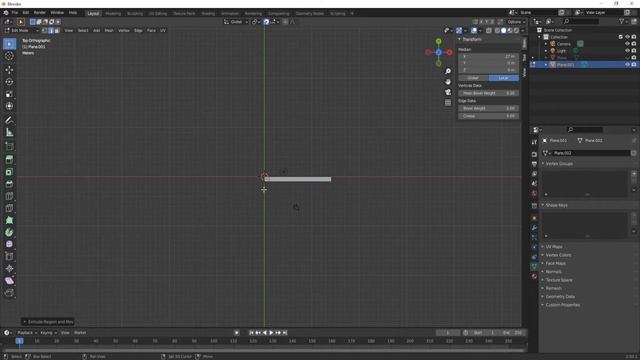
Task: Select the Measure tool
Action: pos(9,132)
